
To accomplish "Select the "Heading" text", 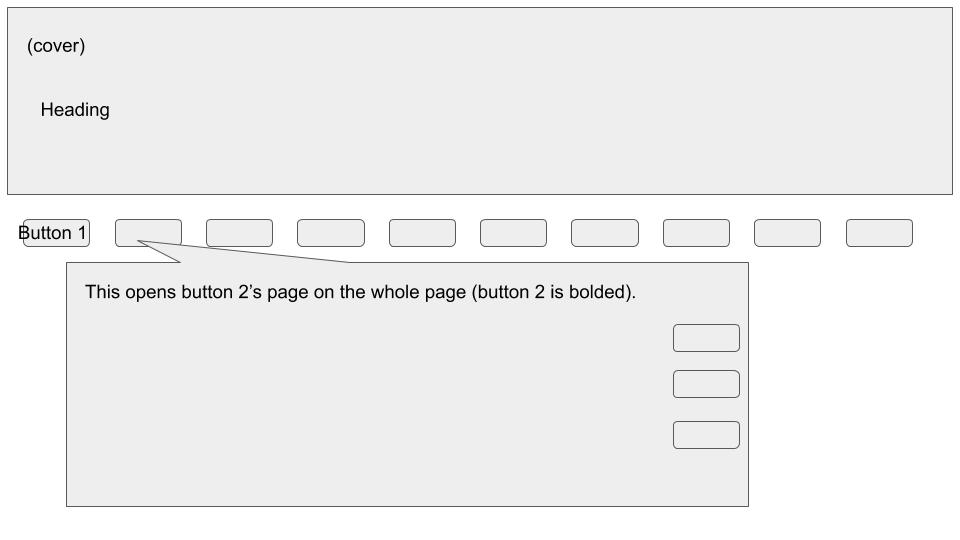I will point(75,110).
